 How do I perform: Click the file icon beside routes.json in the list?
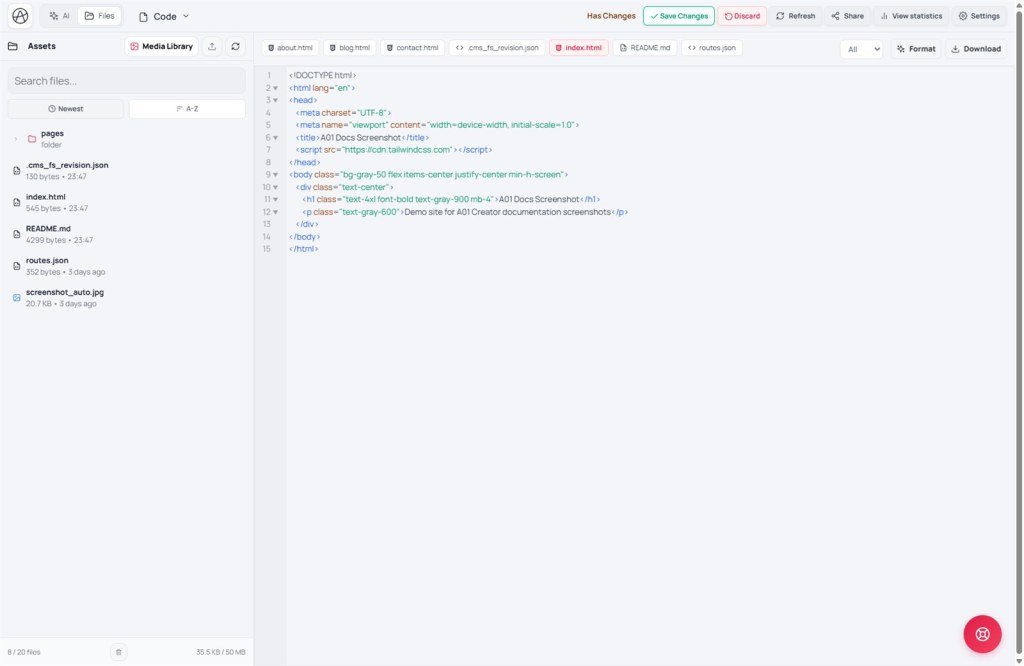[x=16, y=266]
